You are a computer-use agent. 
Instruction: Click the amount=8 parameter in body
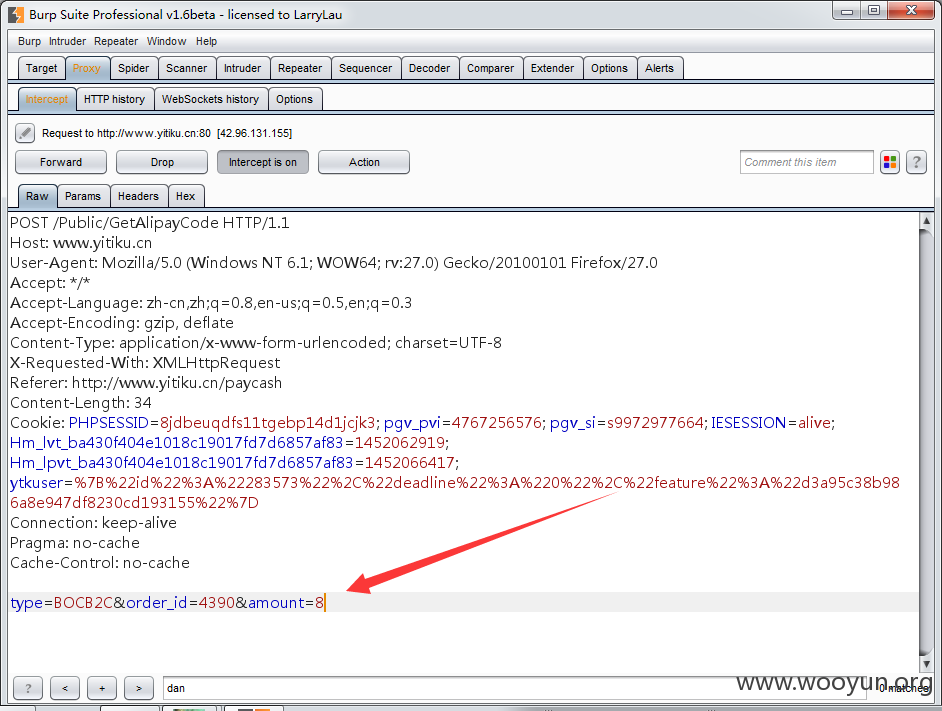click(x=286, y=603)
